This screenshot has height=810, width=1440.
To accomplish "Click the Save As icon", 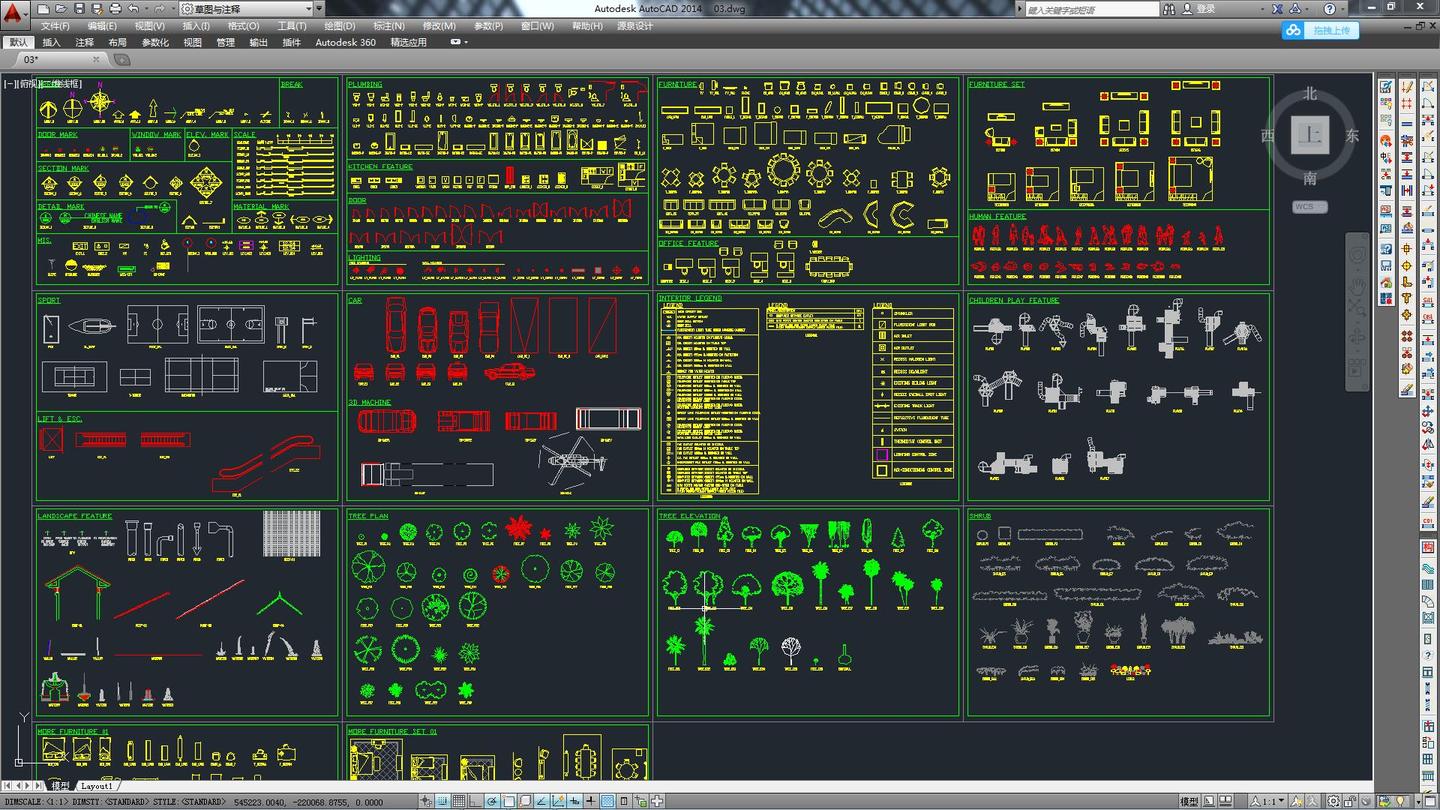I will point(97,9).
